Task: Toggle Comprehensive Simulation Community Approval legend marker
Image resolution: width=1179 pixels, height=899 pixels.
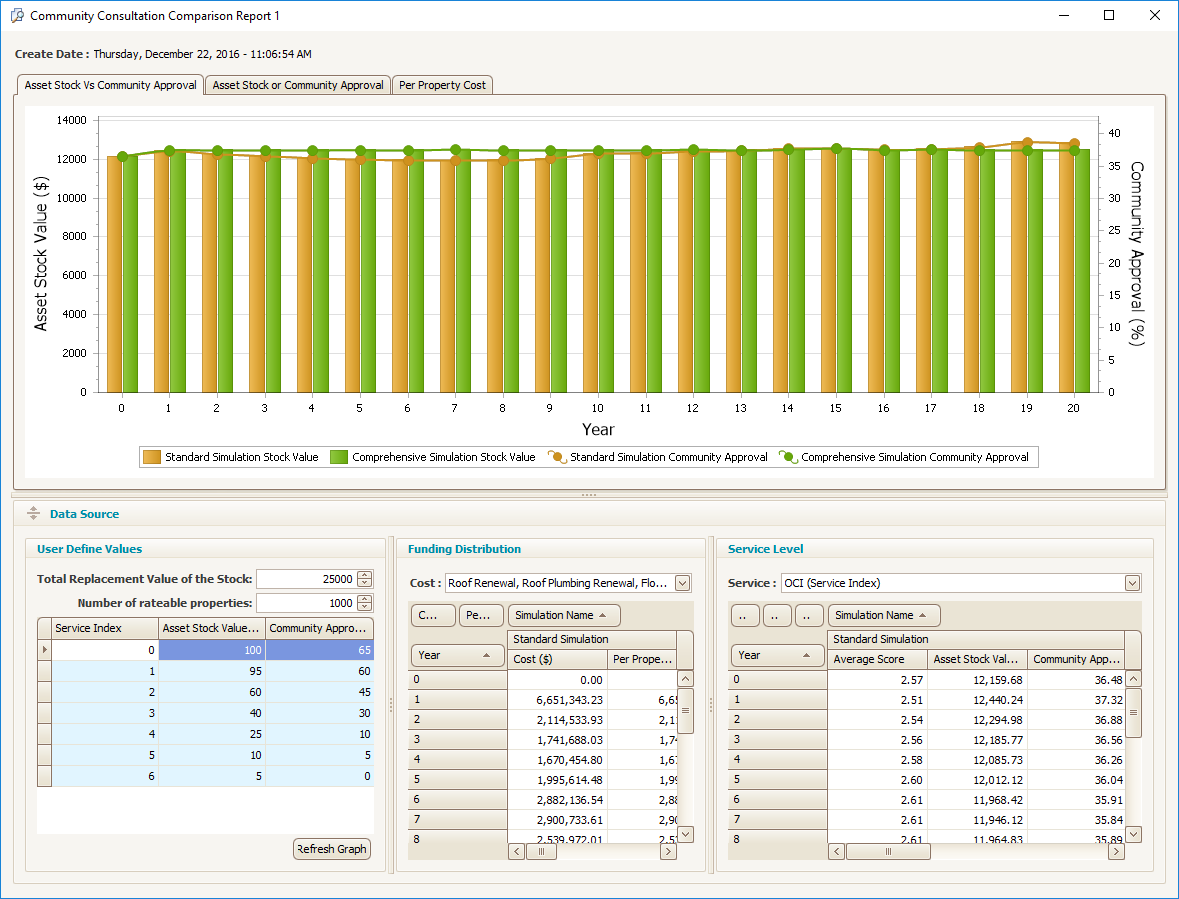Action: [x=788, y=457]
